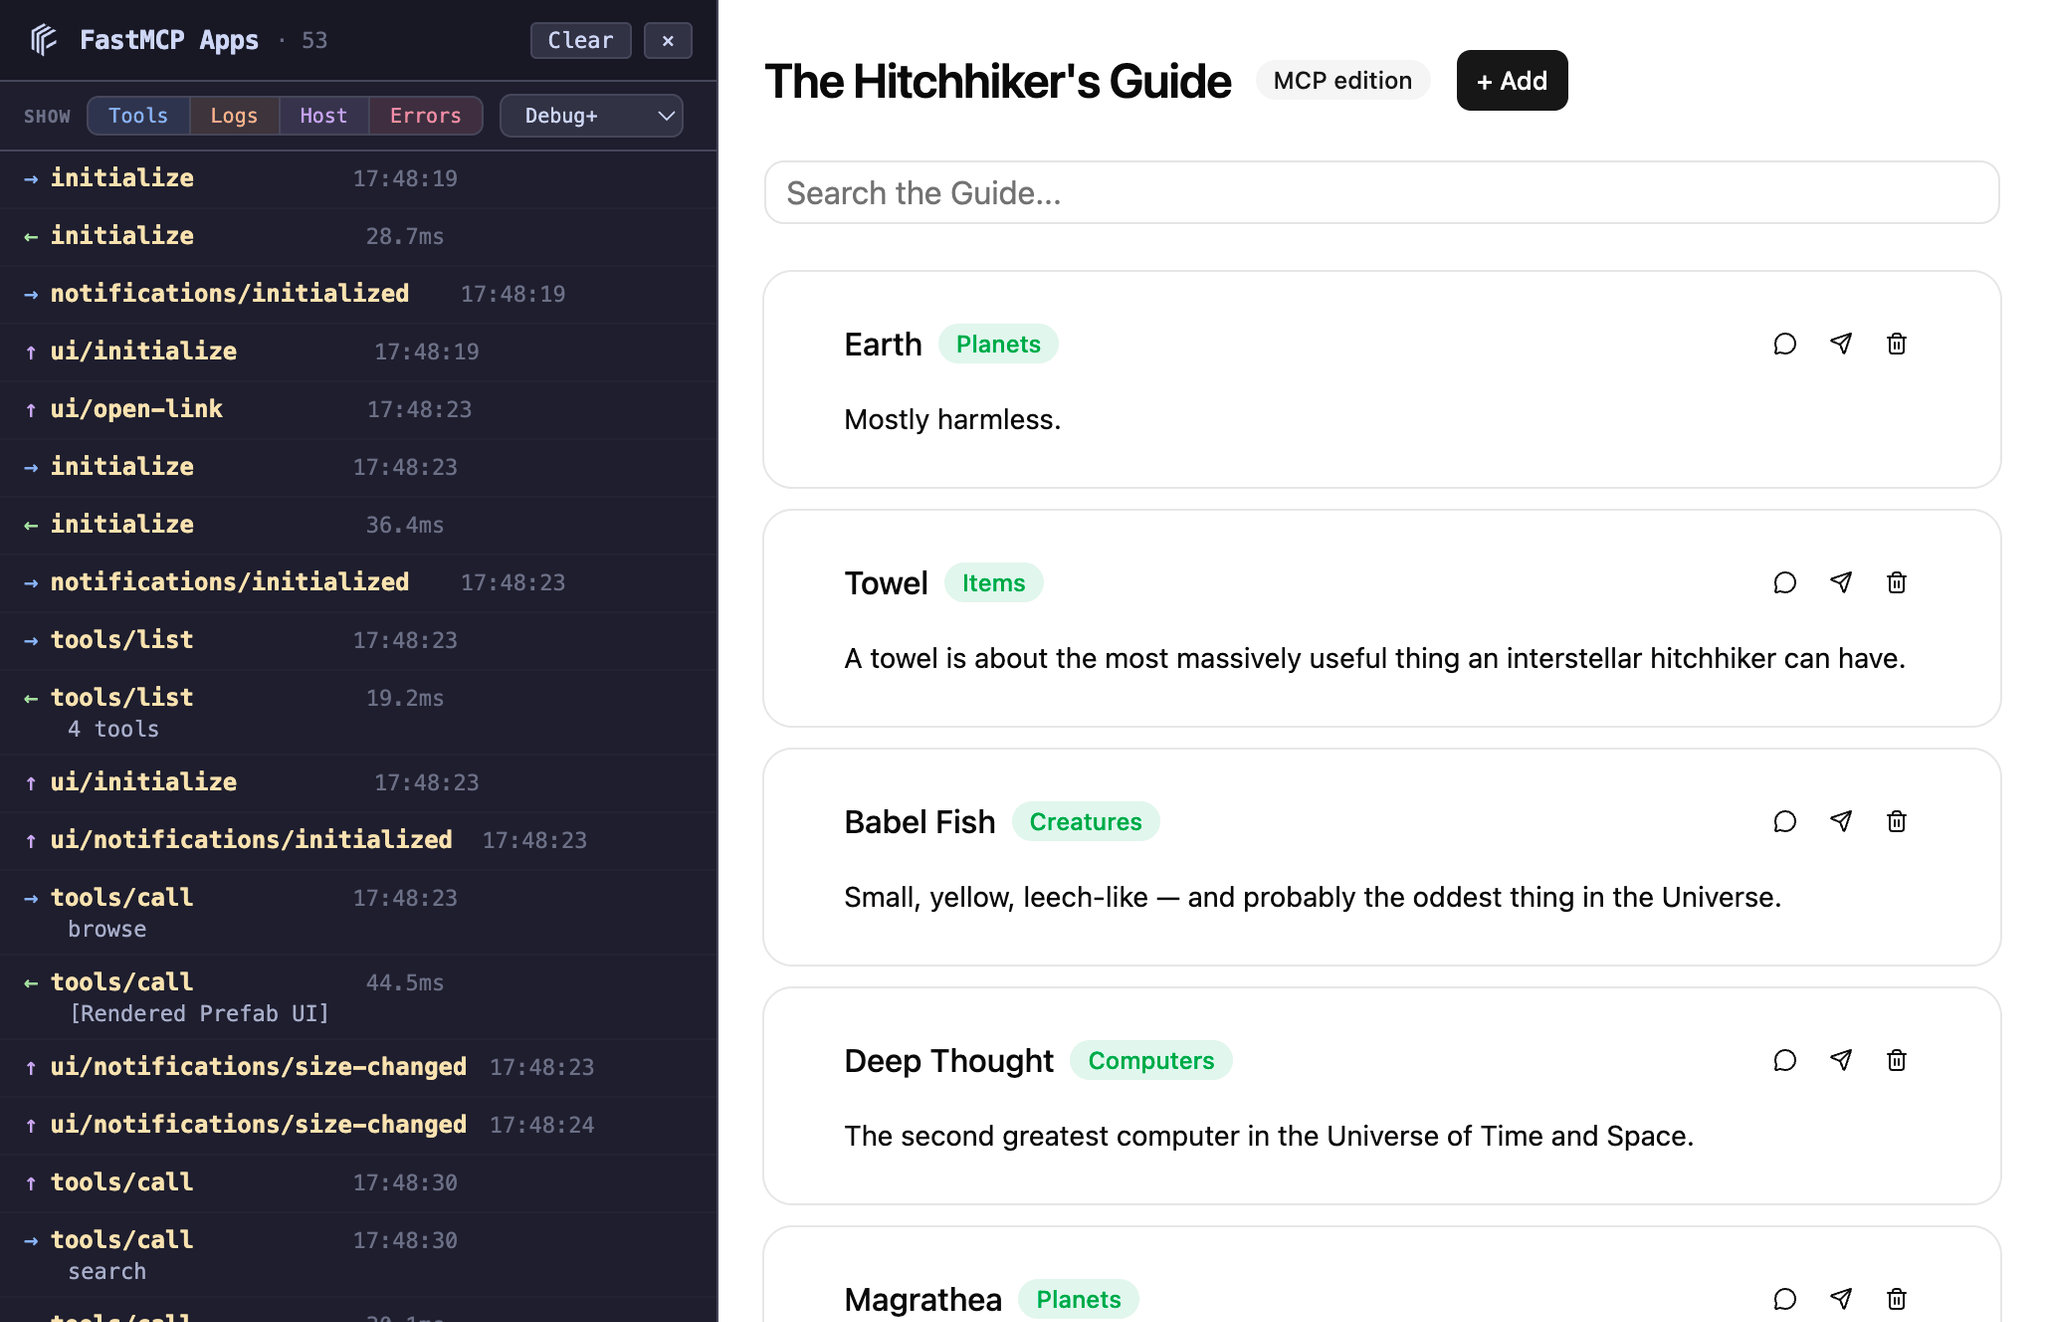Viewport: 2048px width, 1322px height.
Task: Expand the tools/list 4 tools log entry
Action: pos(122,711)
